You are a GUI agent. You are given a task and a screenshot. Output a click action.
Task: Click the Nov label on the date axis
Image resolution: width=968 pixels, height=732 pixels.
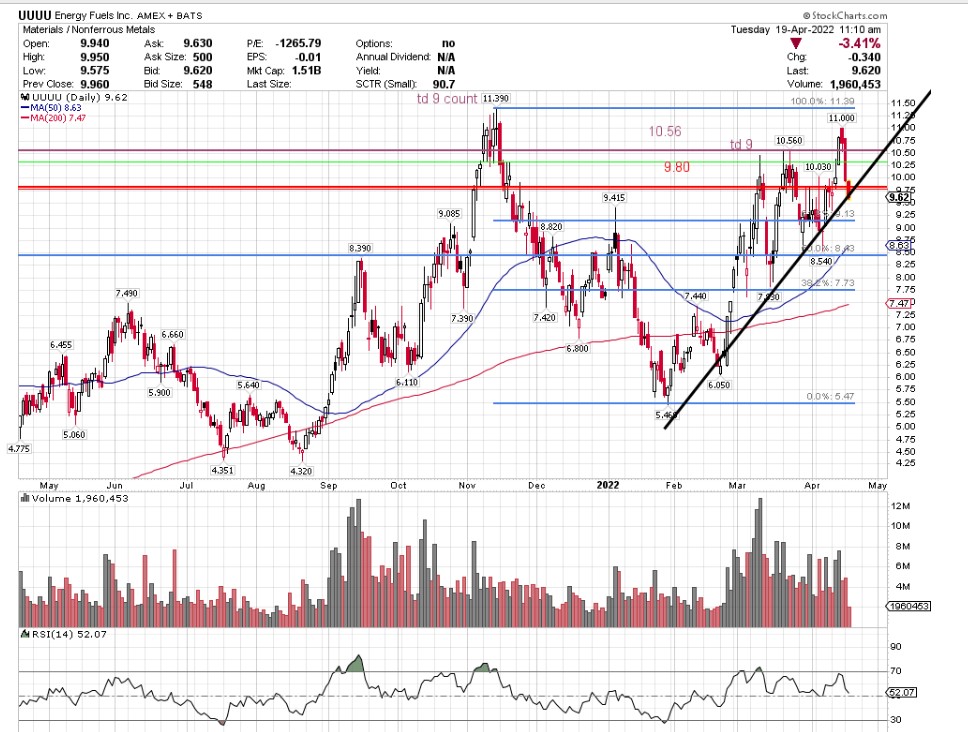(467, 485)
